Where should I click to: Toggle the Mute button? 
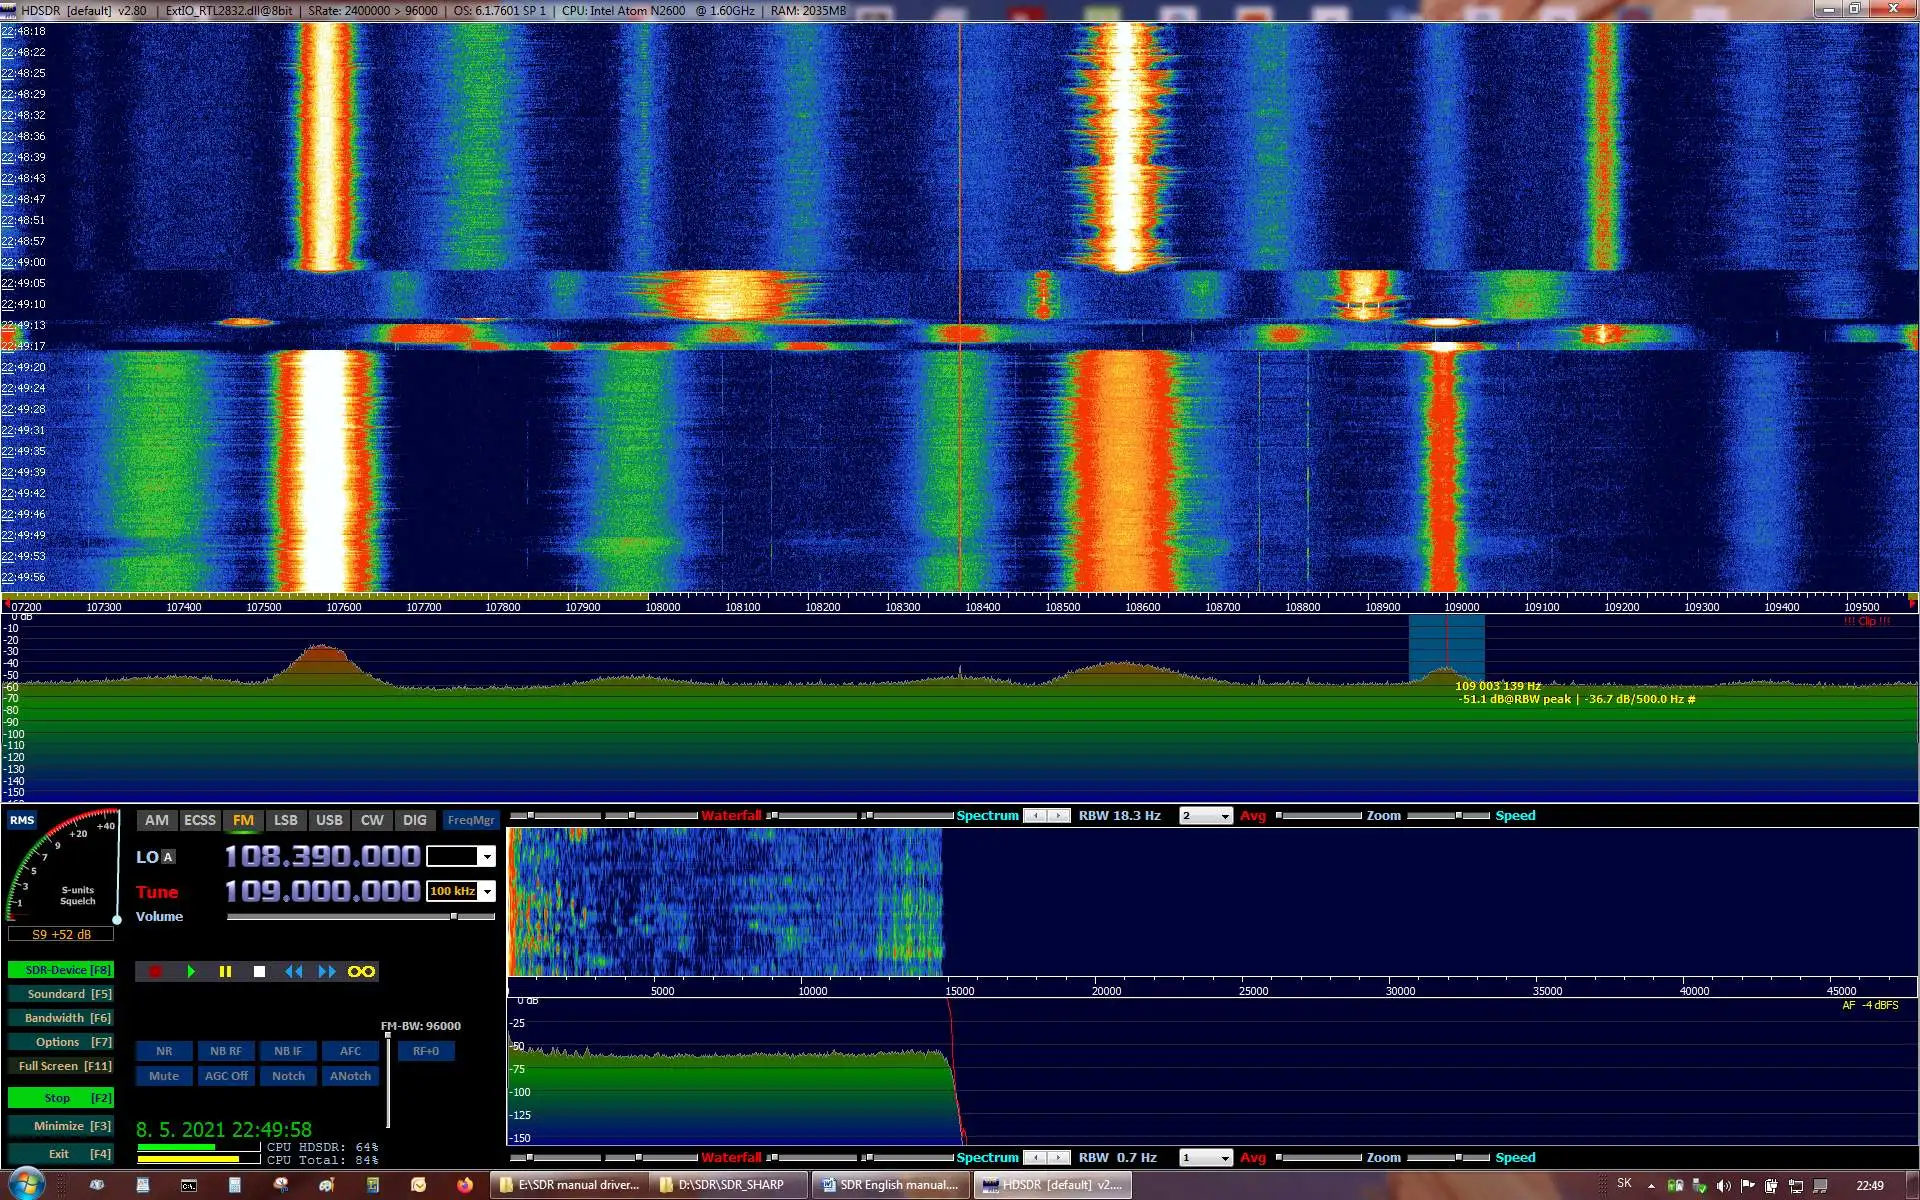tap(164, 1076)
